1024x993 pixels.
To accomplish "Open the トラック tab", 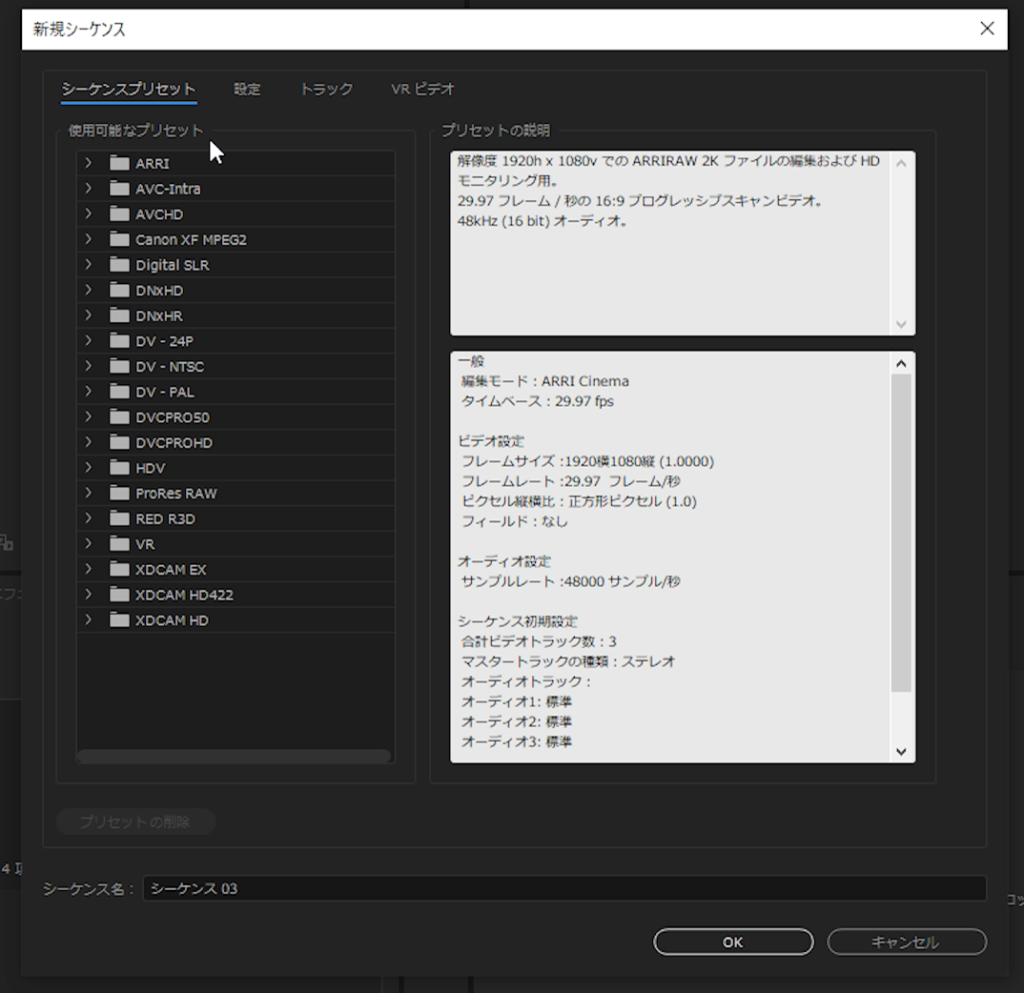I will point(326,89).
